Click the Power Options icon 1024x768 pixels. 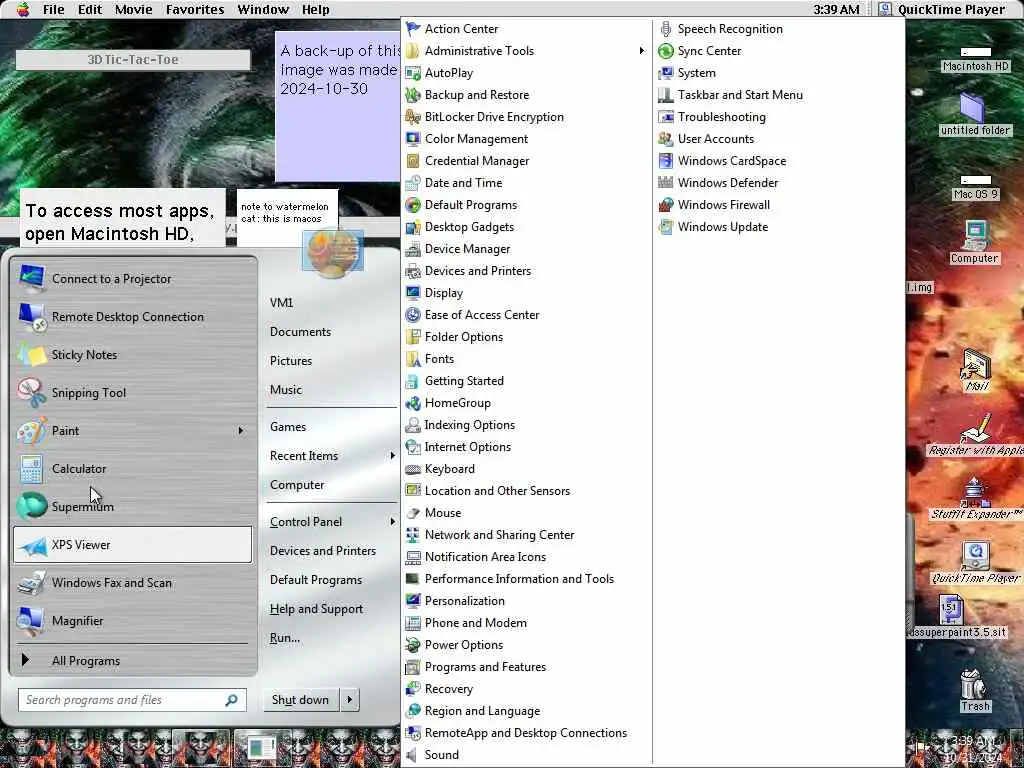pos(413,645)
